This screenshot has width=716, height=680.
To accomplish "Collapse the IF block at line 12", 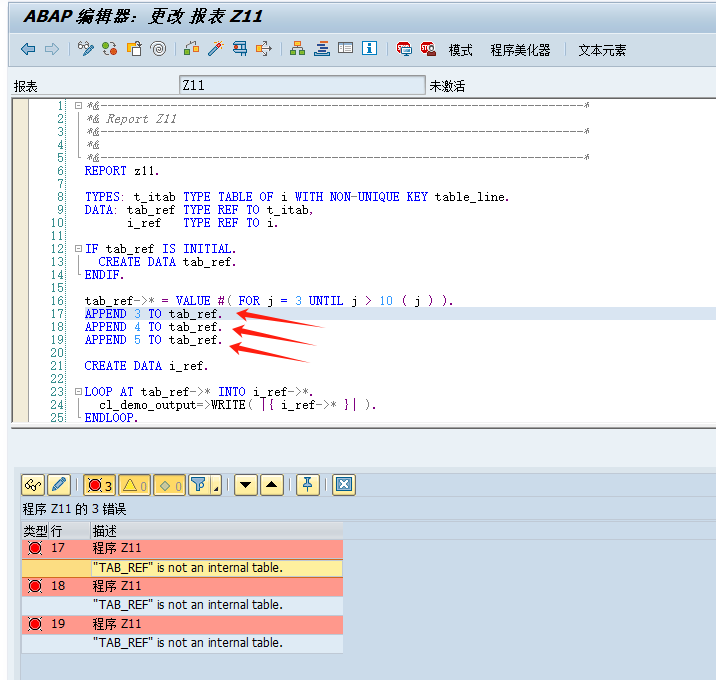I will (78, 248).
